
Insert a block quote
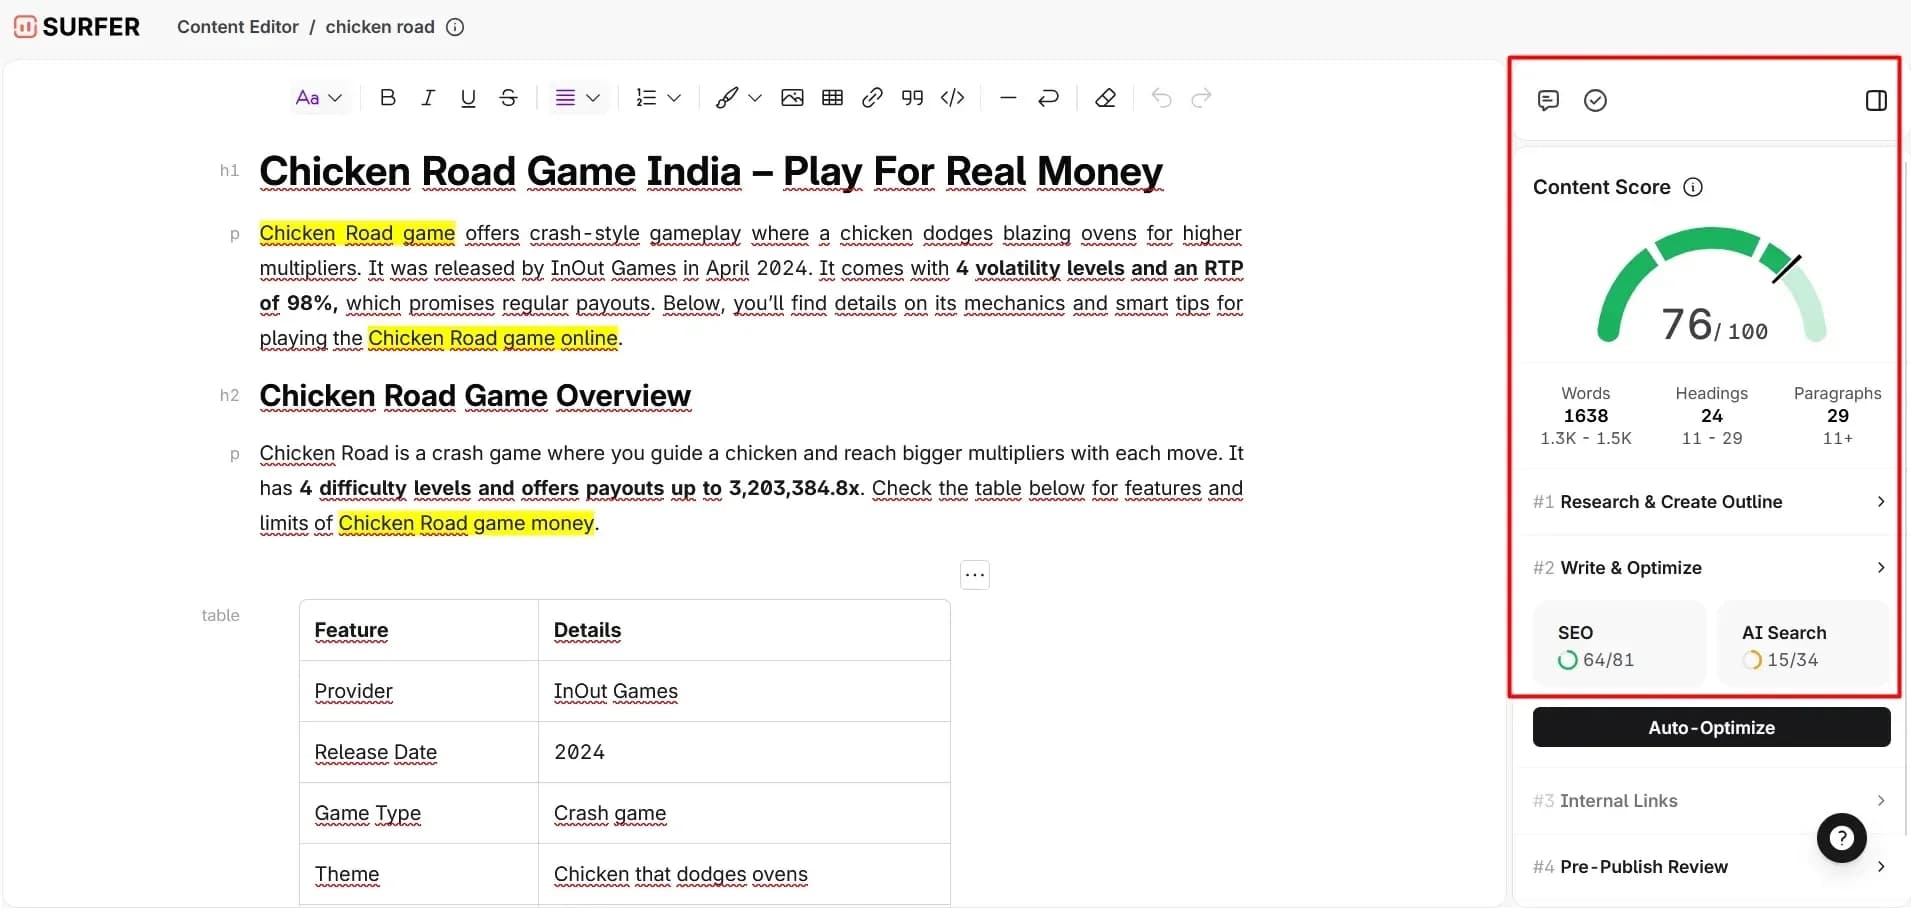pos(912,98)
